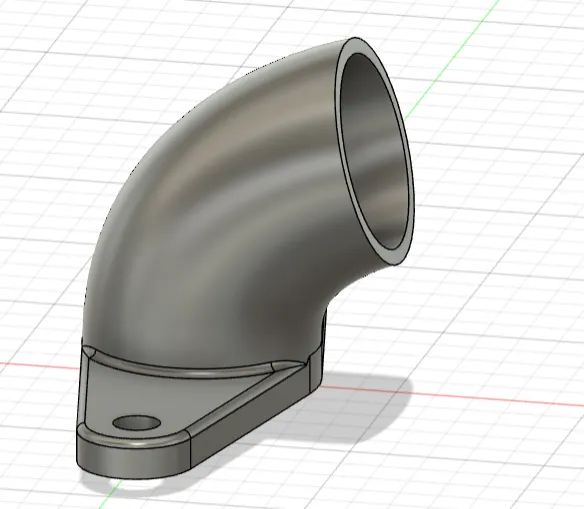Select the left corner fillet where flange meets pipe
The width and height of the screenshot is (584, 509).
89,351
